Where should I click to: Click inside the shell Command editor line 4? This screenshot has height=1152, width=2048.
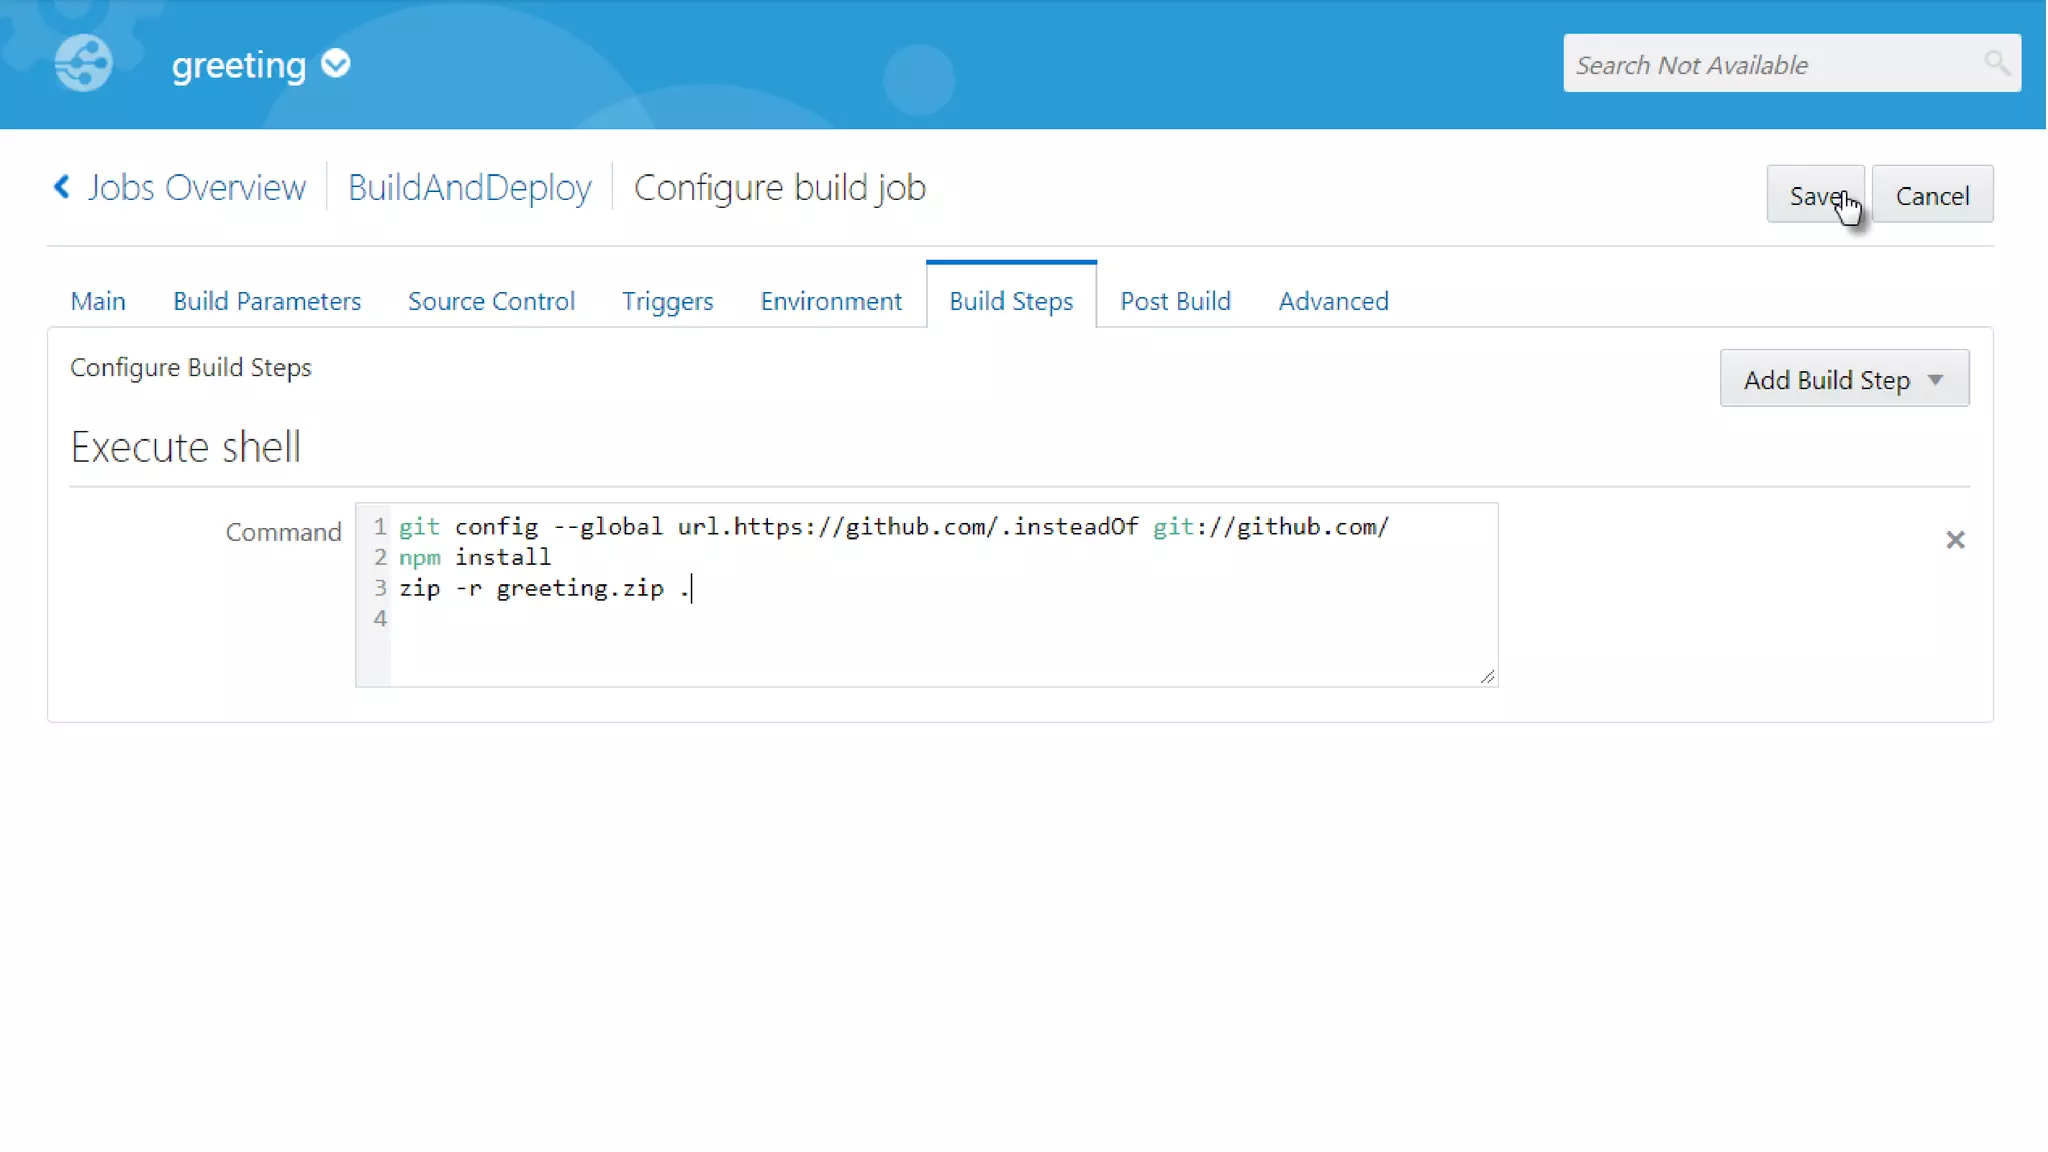tap(700, 619)
